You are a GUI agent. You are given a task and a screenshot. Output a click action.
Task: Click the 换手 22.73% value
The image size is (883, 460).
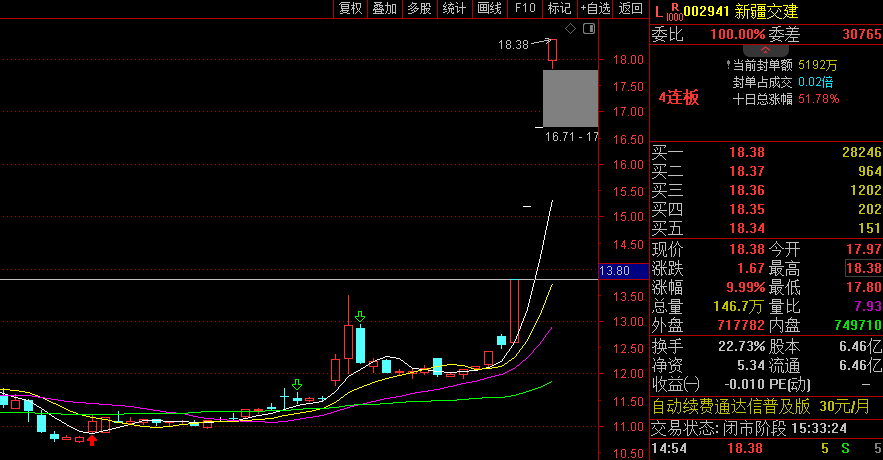742,346
